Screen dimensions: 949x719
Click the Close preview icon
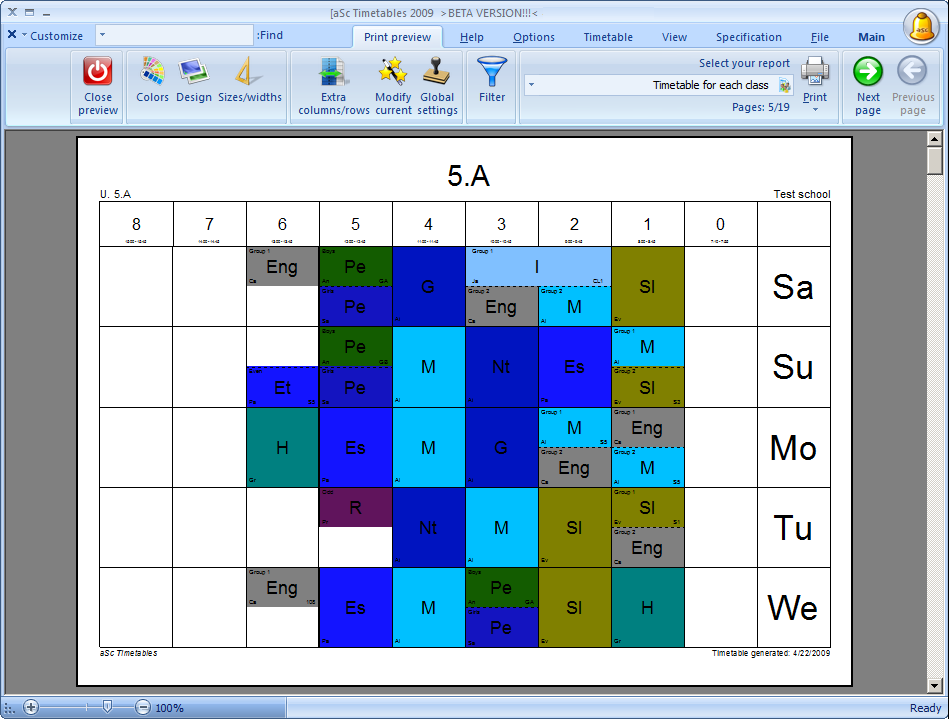tap(98, 72)
